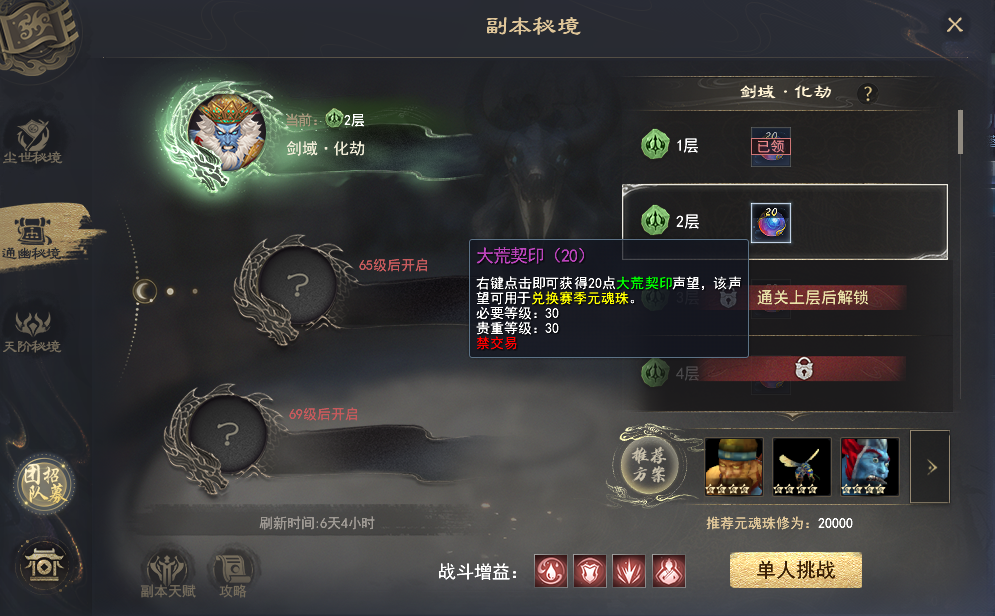Click the bee pet recommended thumbnail
The image size is (995, 616).
click(801, 467)
